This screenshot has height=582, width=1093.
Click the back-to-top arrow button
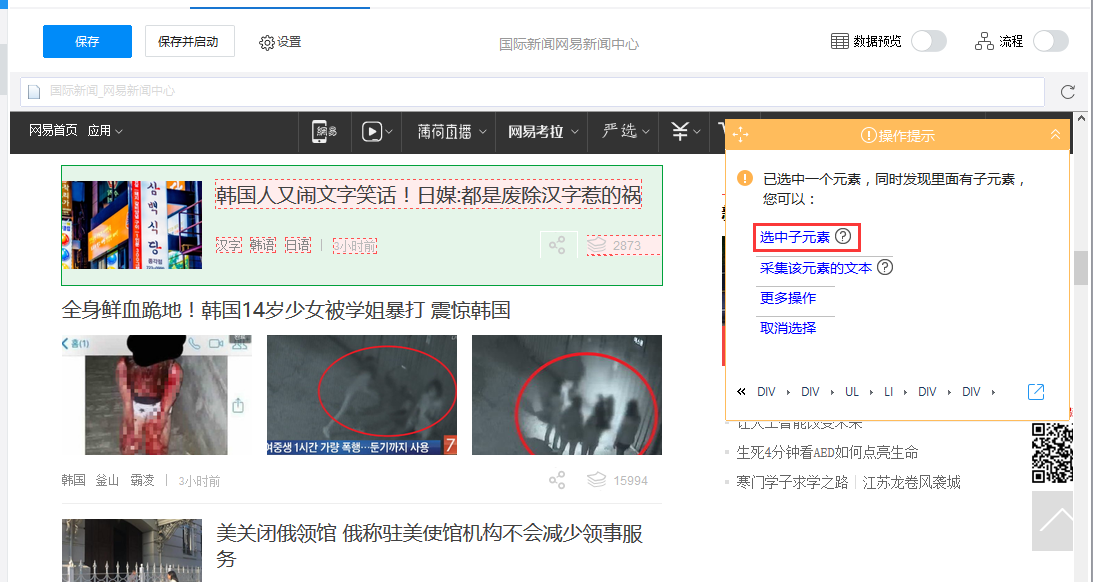[1053, 521]
